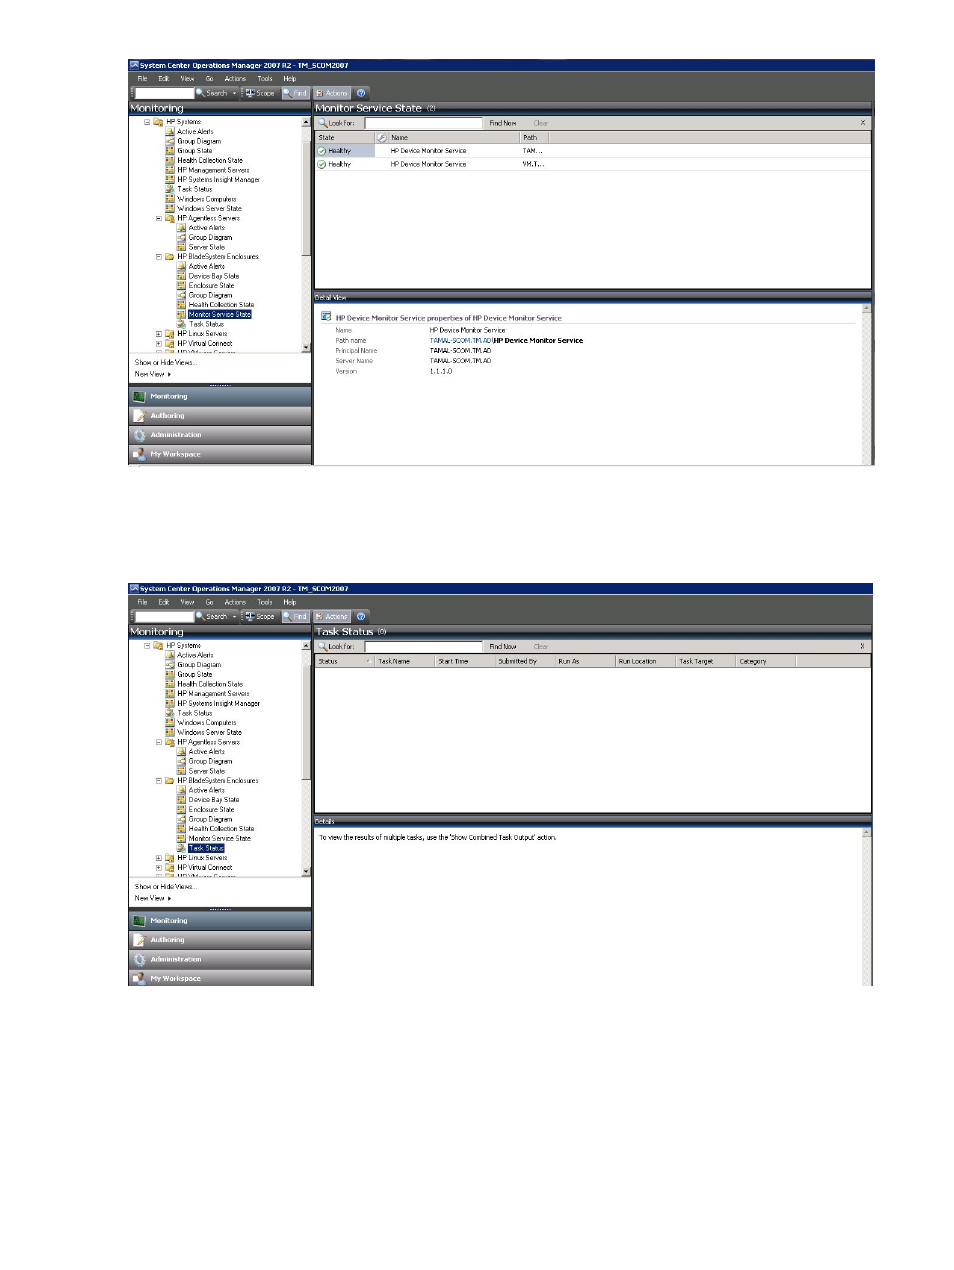Open Monitor Service State view in lower window tree
Image resolution: width=954 pixels, height=1270 pixels.
tap(220, 838)
